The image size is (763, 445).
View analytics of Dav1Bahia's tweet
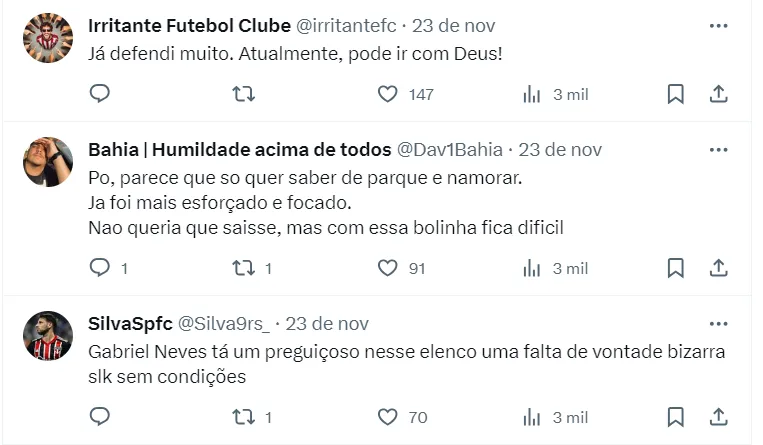[532, 268]
